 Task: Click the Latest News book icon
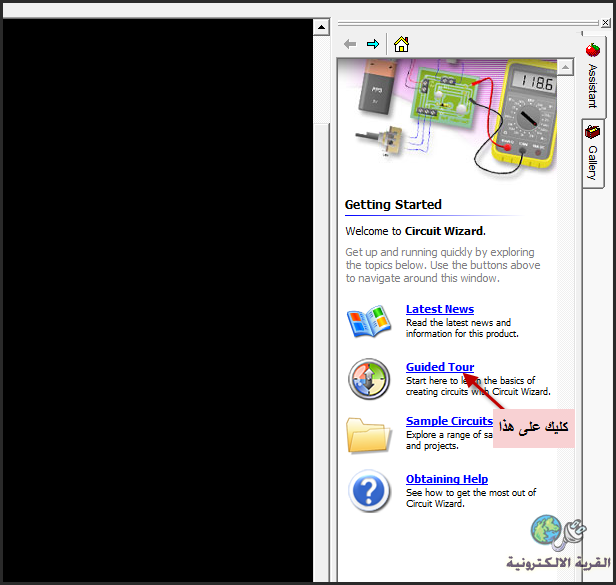[368, 321]
